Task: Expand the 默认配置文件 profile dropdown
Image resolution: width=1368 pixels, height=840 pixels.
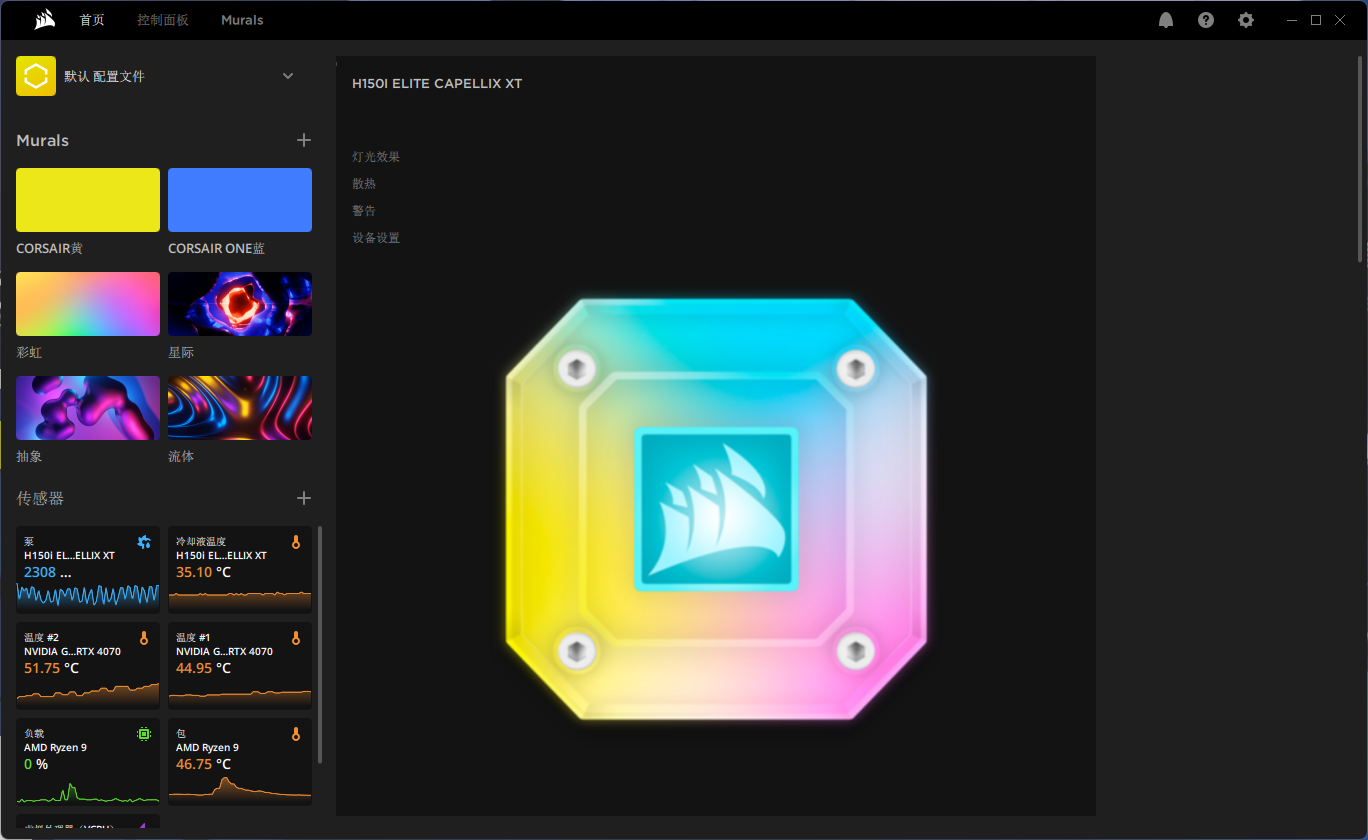Action: 288,76
